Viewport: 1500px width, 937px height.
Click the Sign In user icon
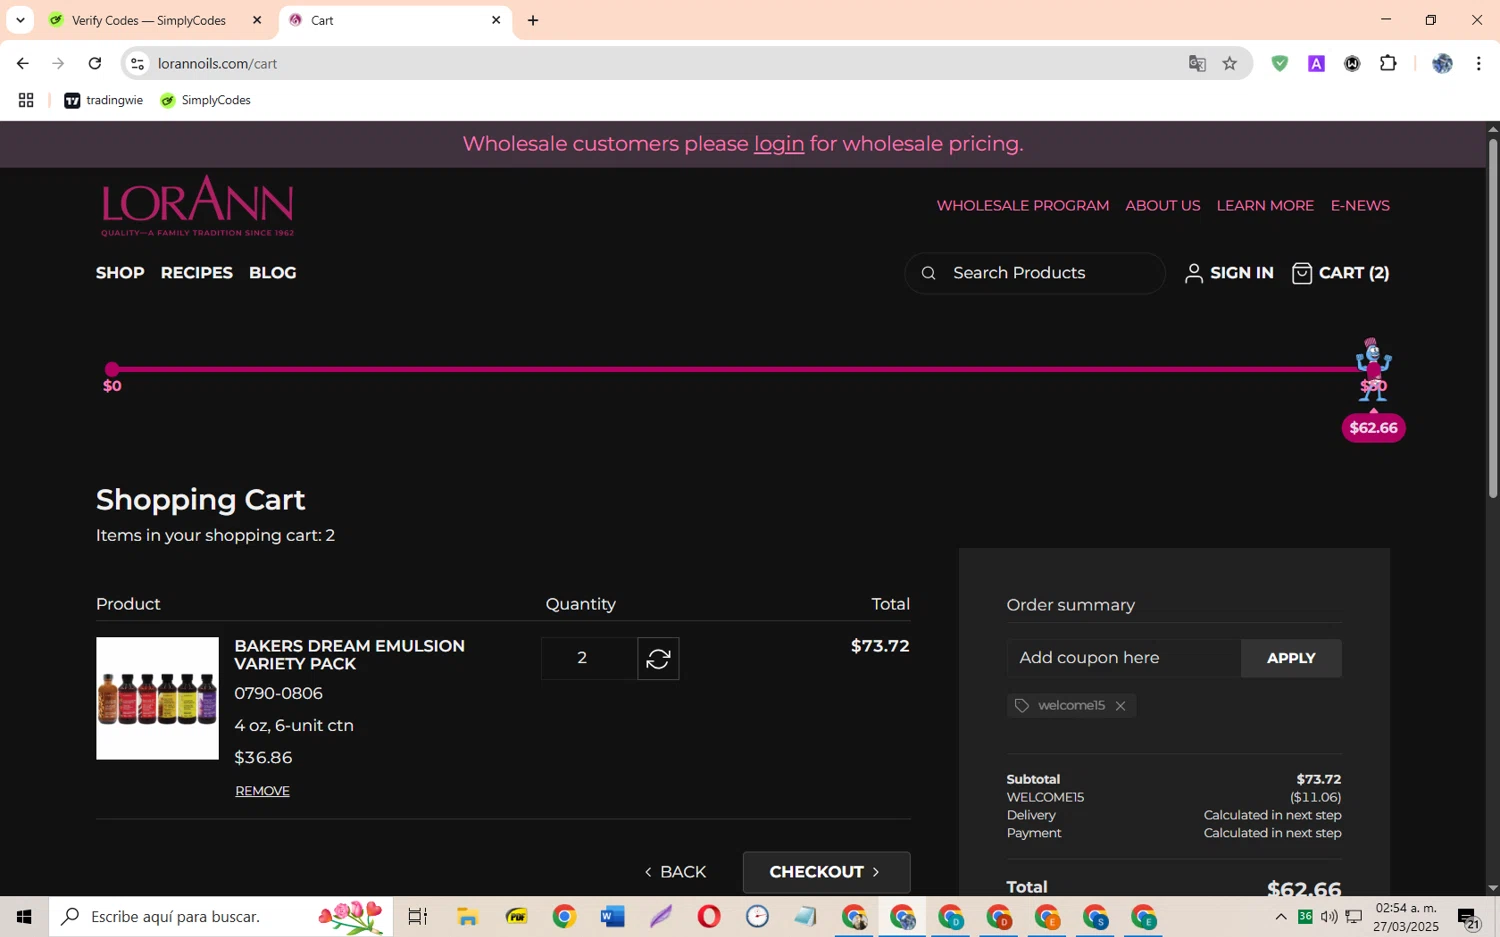tap(1193, 273)
